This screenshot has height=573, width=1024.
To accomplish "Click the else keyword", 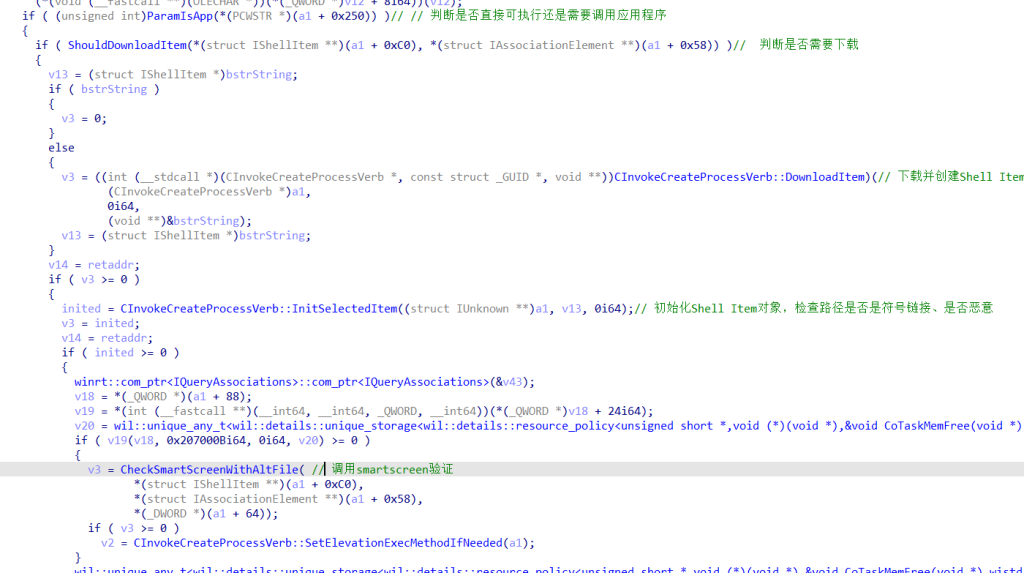I will point(61,147).
